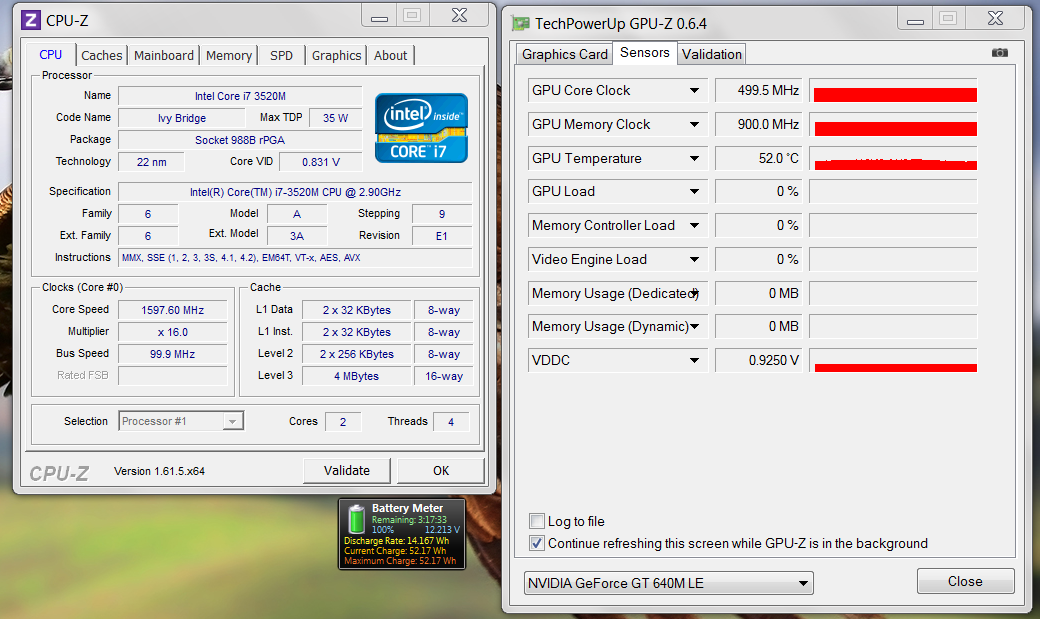The height and width of the screenshot is (619, 1040).
Task: Switch to Graphics Card tab in GPU-Z
Action: click(564, 54)
